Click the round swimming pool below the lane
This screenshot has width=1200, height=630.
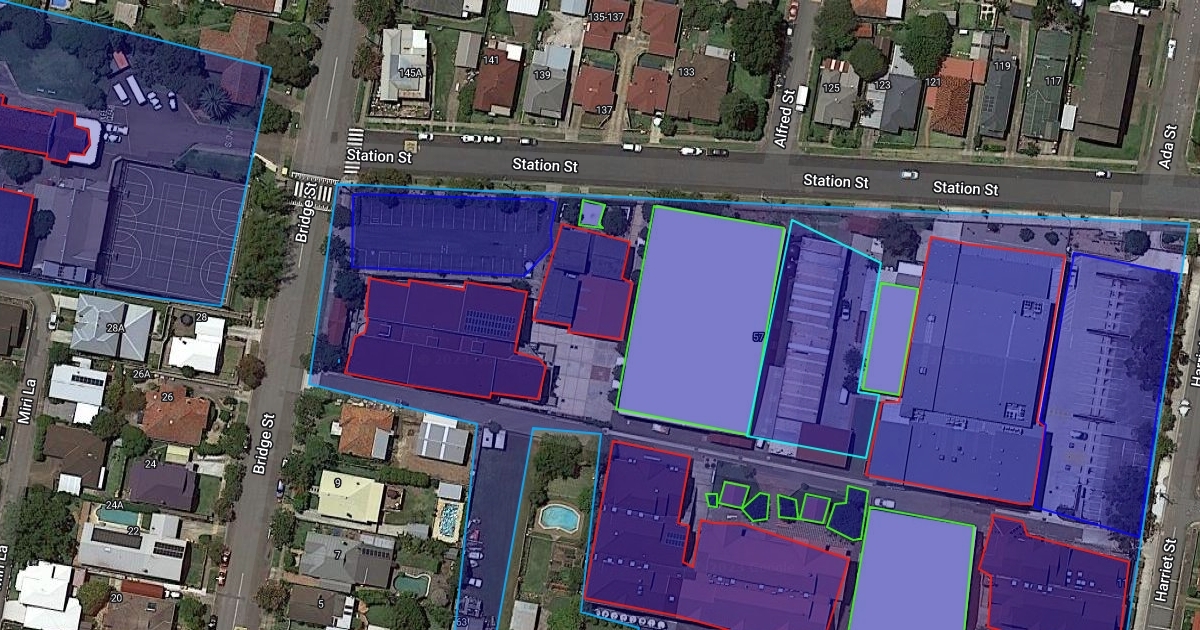pyautogui.click(x=558, y=517)
